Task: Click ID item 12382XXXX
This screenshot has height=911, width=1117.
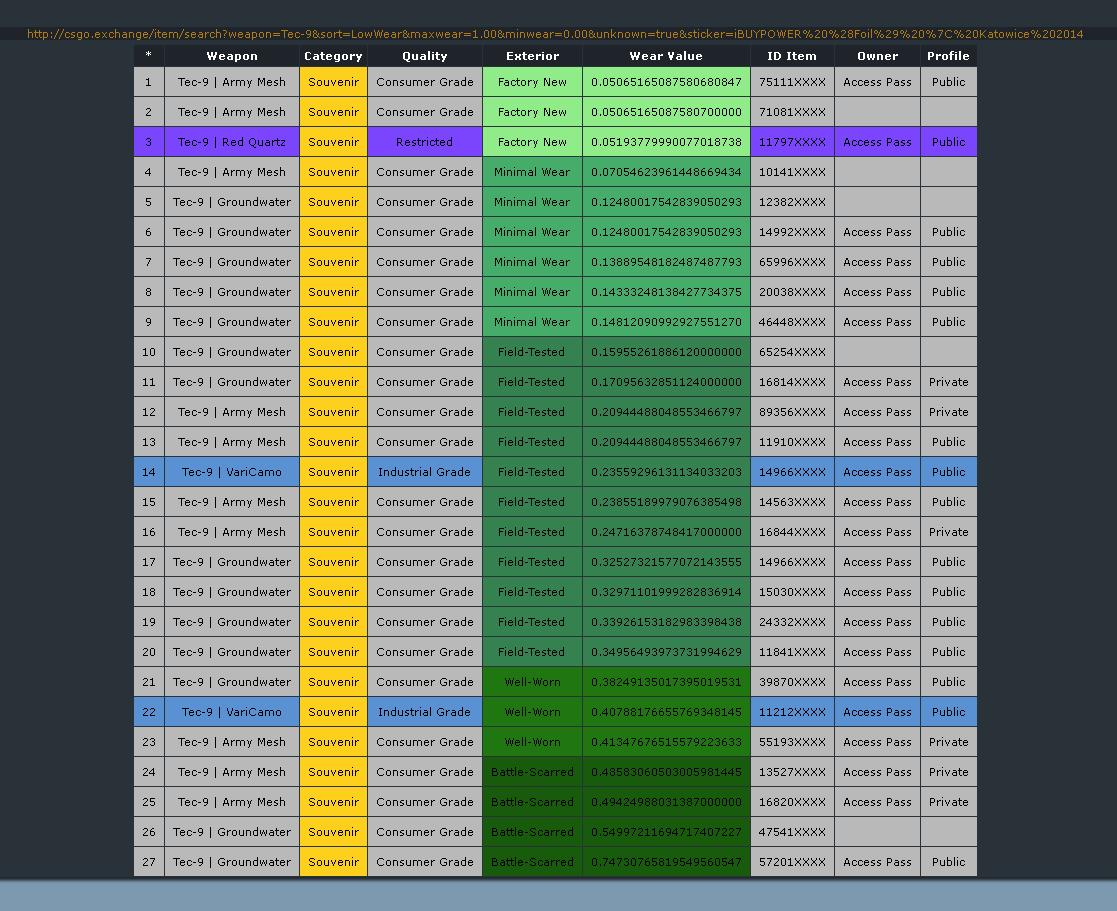Action: [x=791, y=202]
